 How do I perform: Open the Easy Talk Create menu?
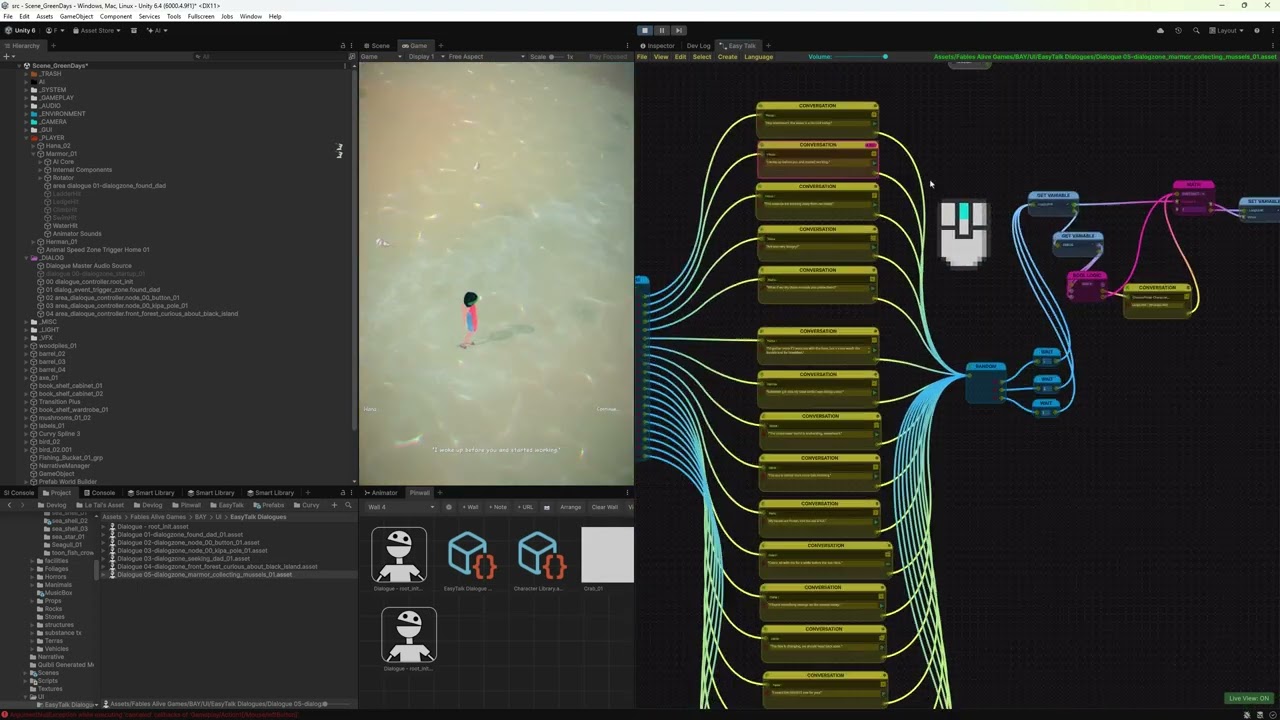(x=727, y=57)
